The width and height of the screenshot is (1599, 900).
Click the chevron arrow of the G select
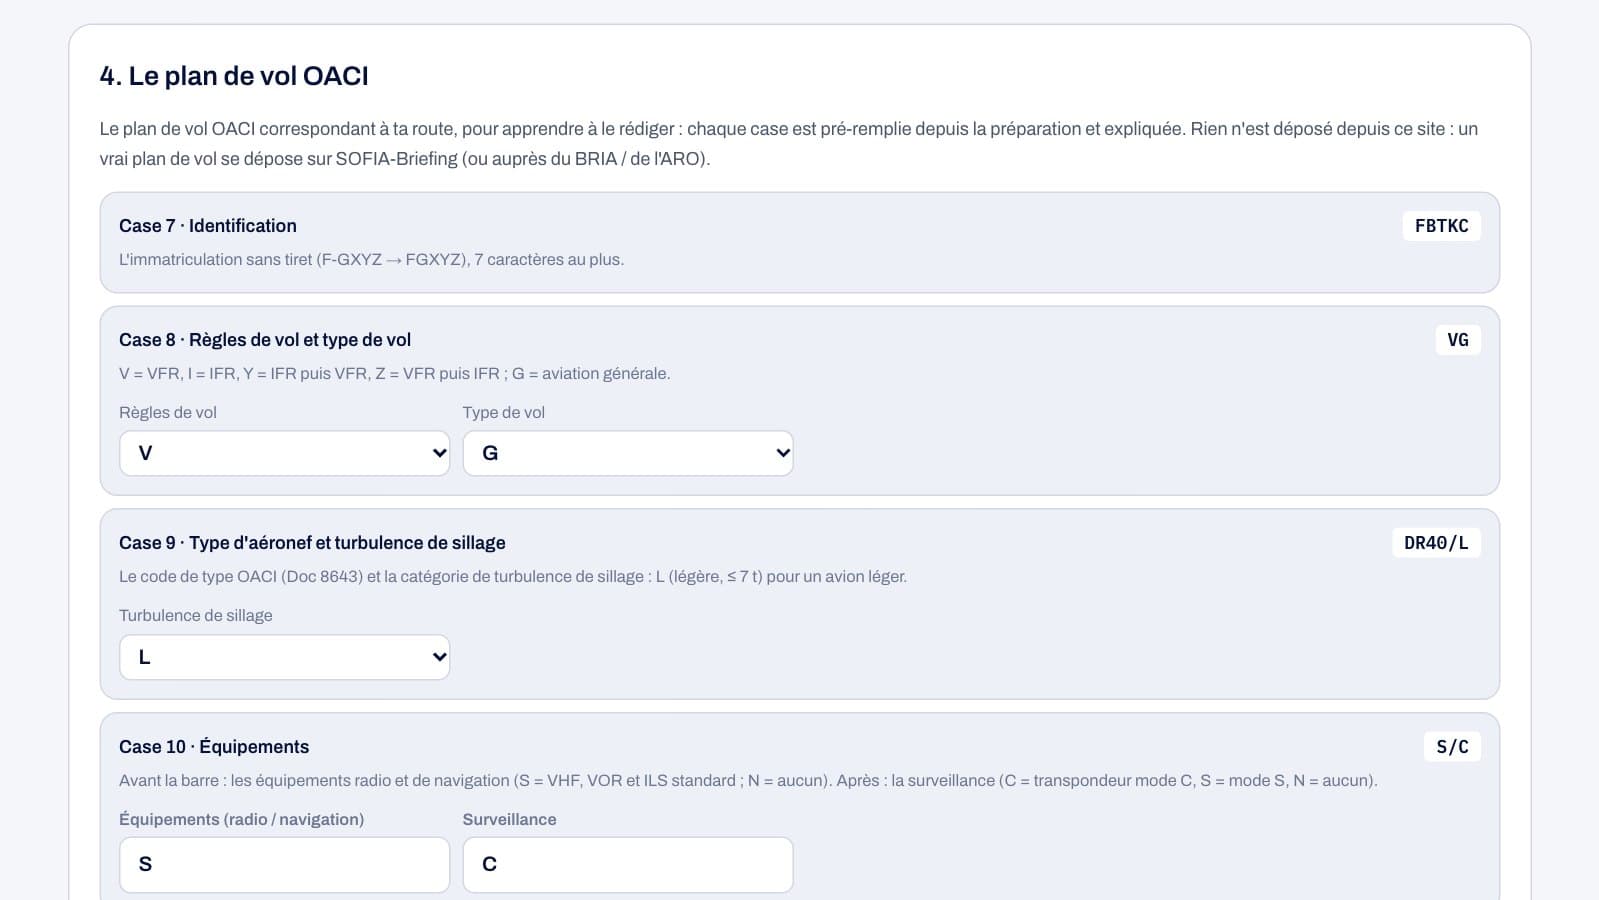pyautogui.click(x=783, y=453)
